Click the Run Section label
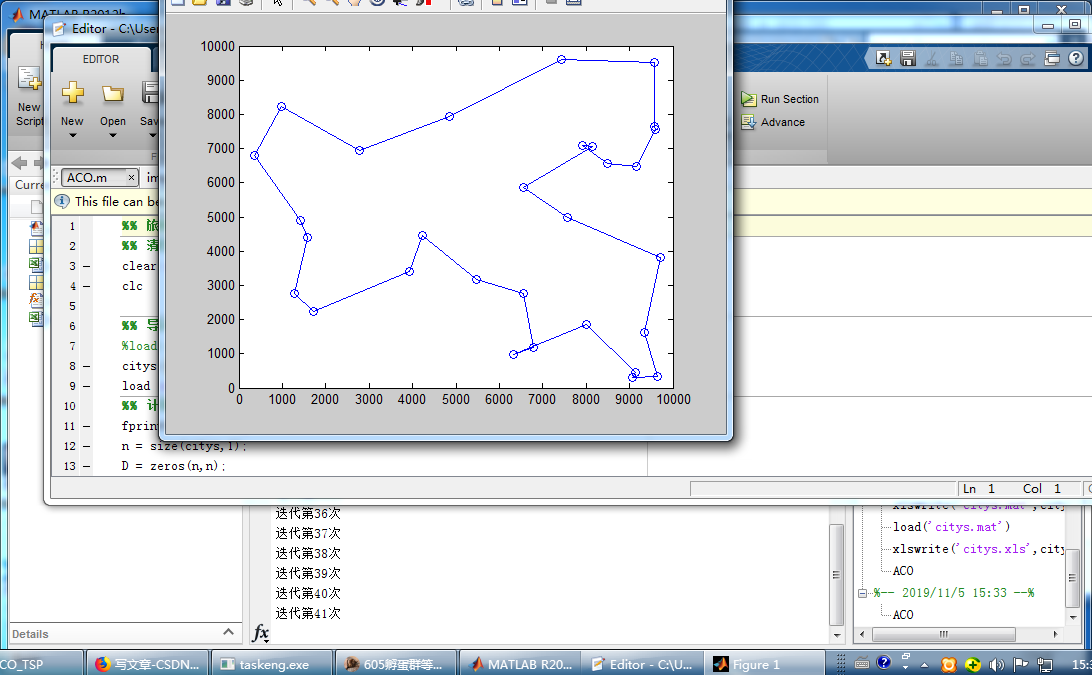Image resolution: width=1092 pixels, height=675 pixels. pos(790,99)
